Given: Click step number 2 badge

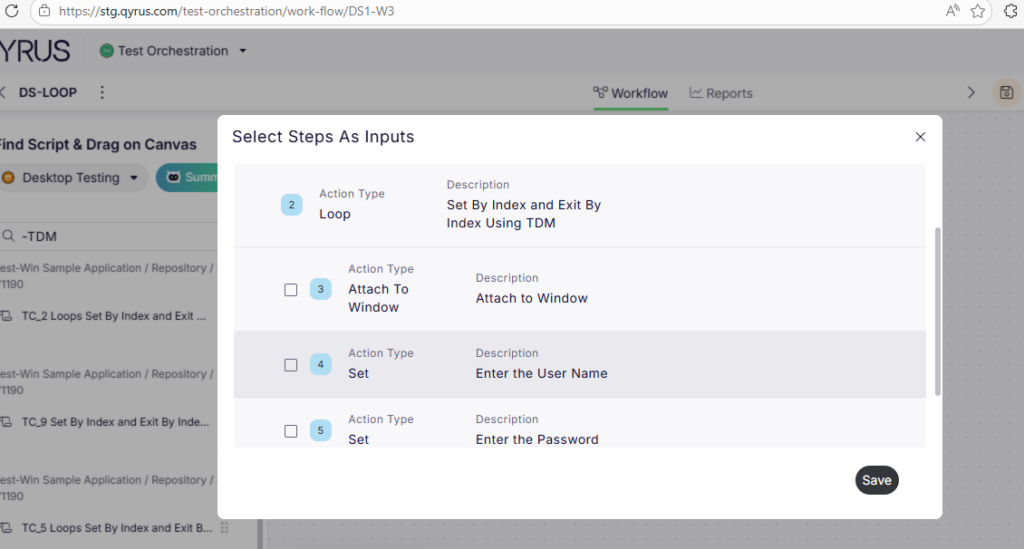Looking at the screenshot, I should (291, 205).
